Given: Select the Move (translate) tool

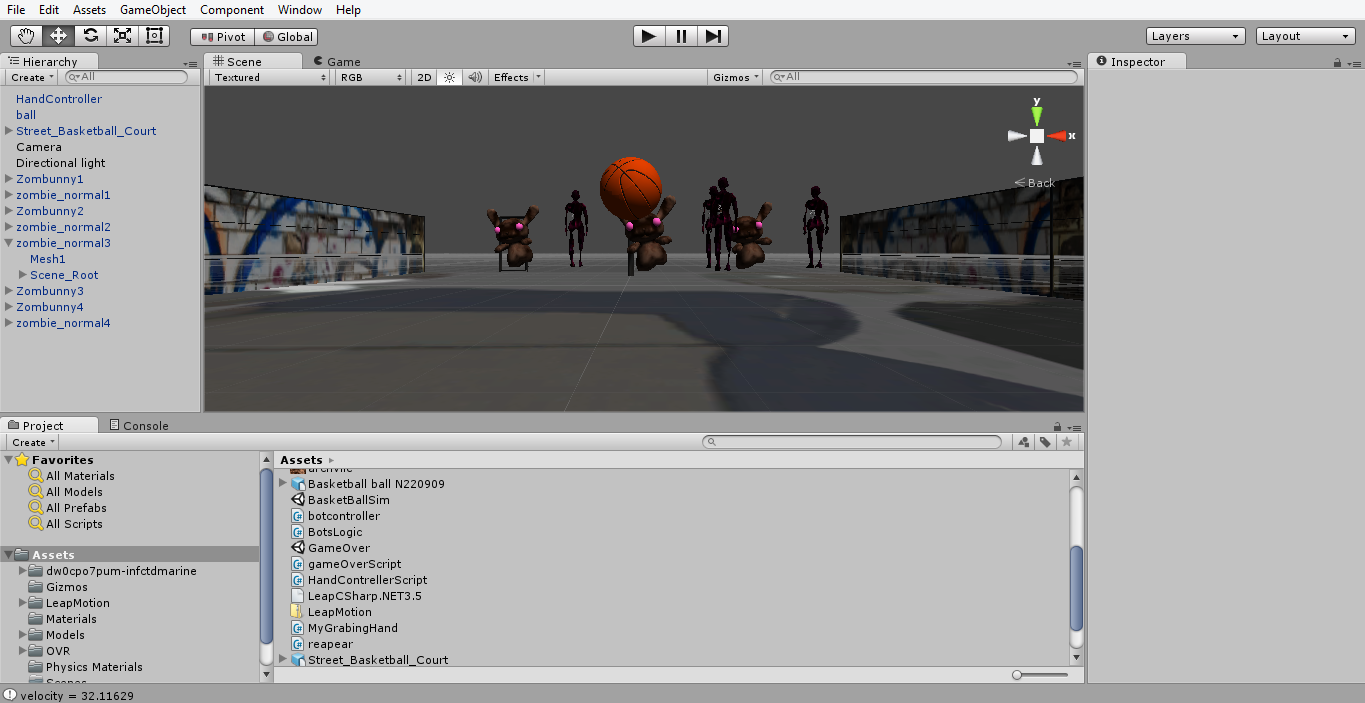Looking at the screenshot, I should point(59,36).
